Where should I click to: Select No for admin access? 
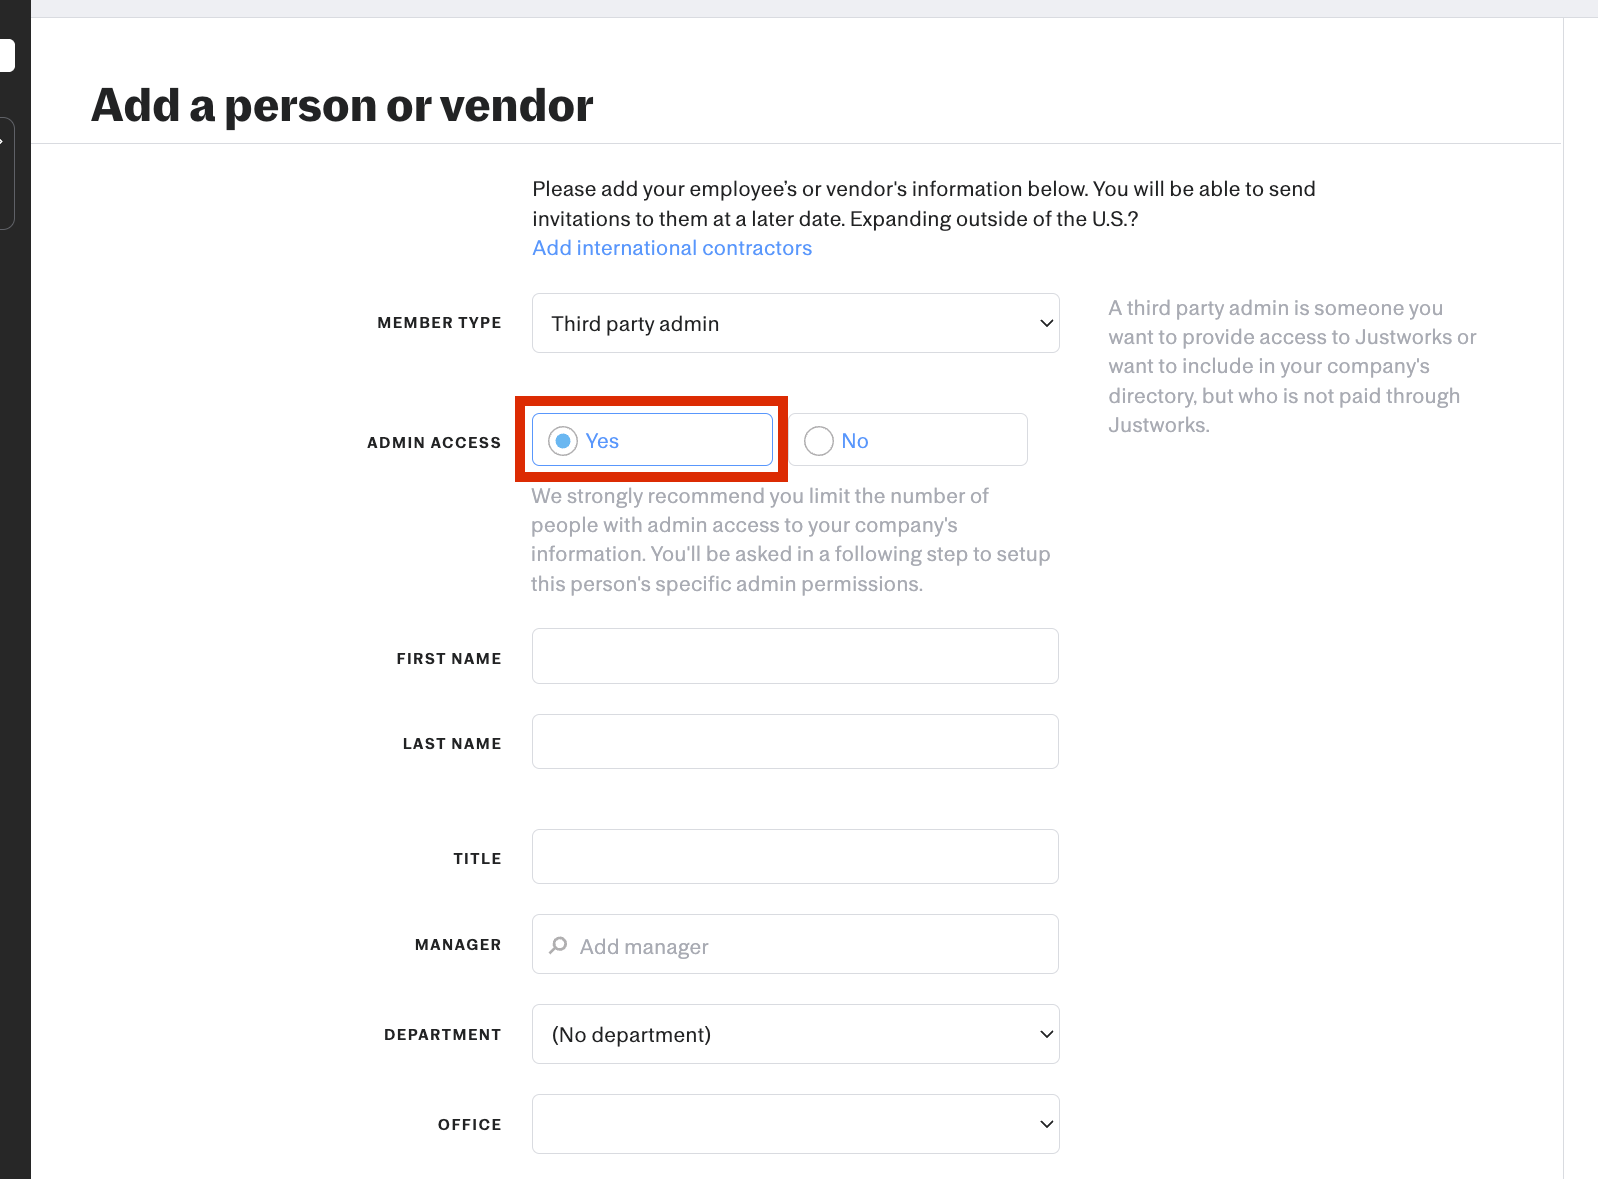pyautogui.click(x=819, y=441)
